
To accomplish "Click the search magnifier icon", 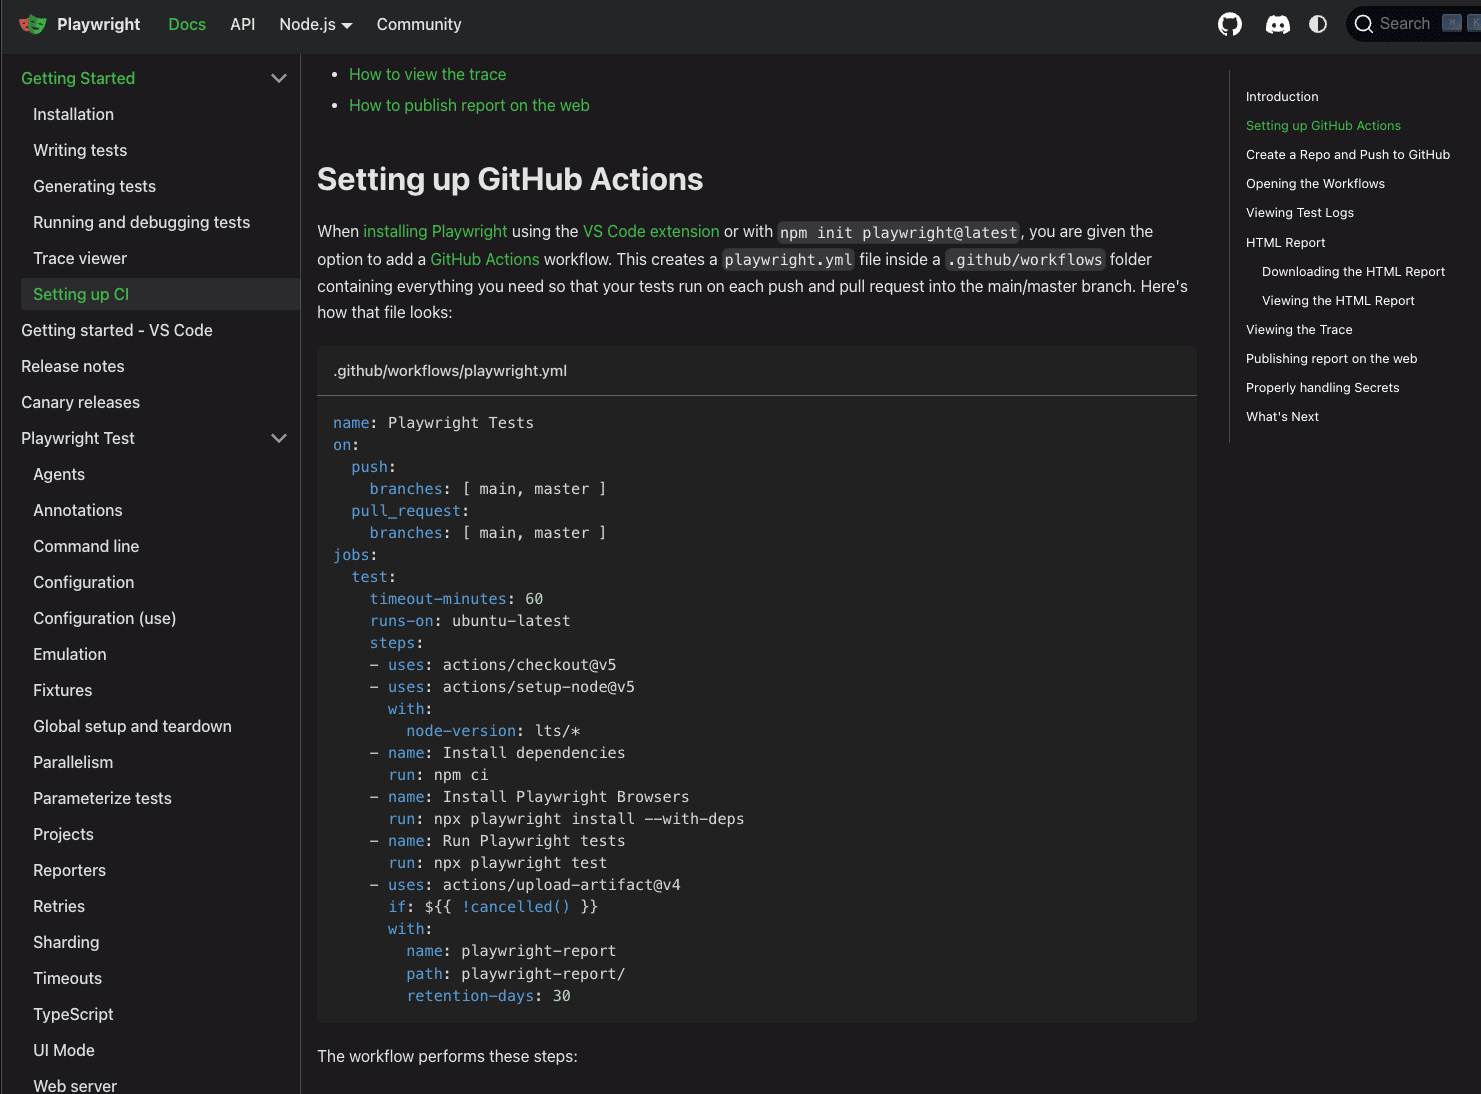I will tap(1364, 24).
